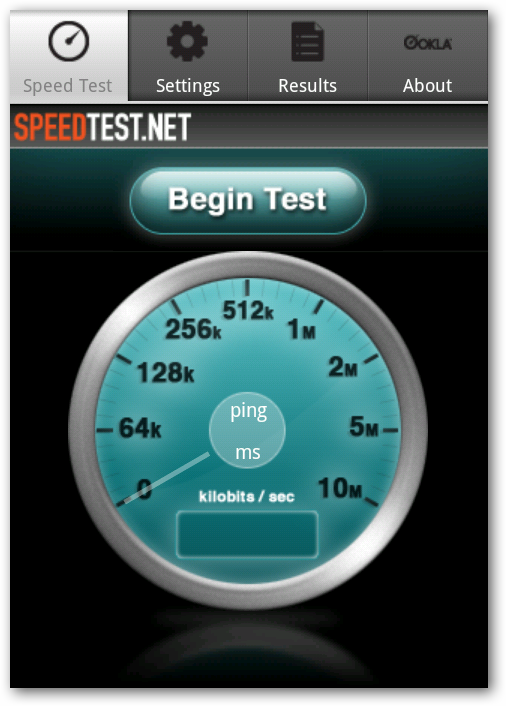Screen dimensions: 506x706
Task: Click the ping ms center circle
Action: [x=247, y=430]
